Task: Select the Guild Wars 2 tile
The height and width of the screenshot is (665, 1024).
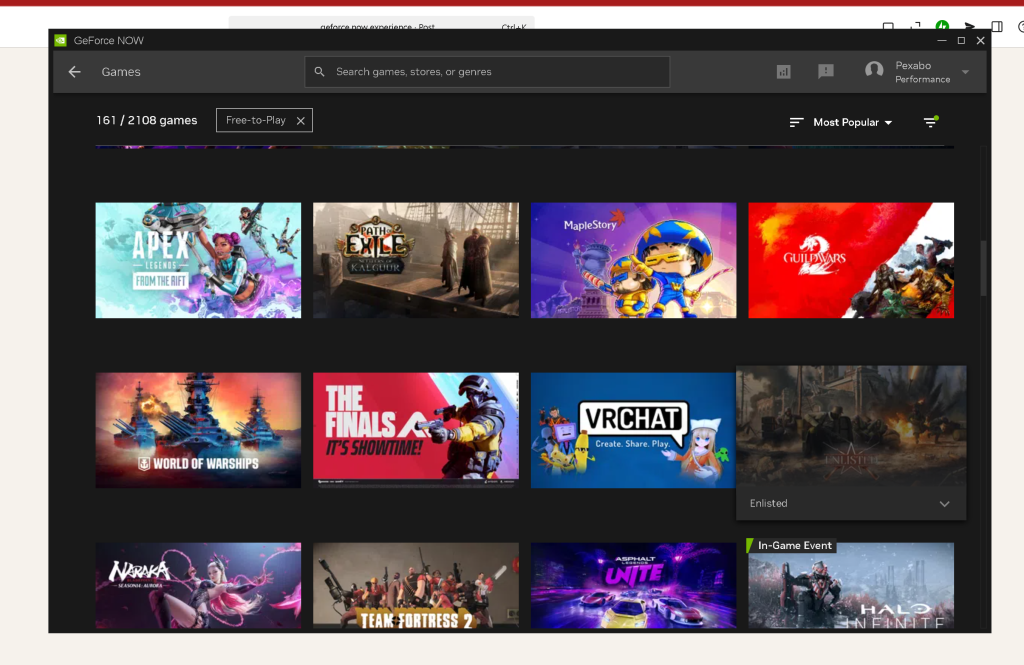Action: tap(851, 260)
